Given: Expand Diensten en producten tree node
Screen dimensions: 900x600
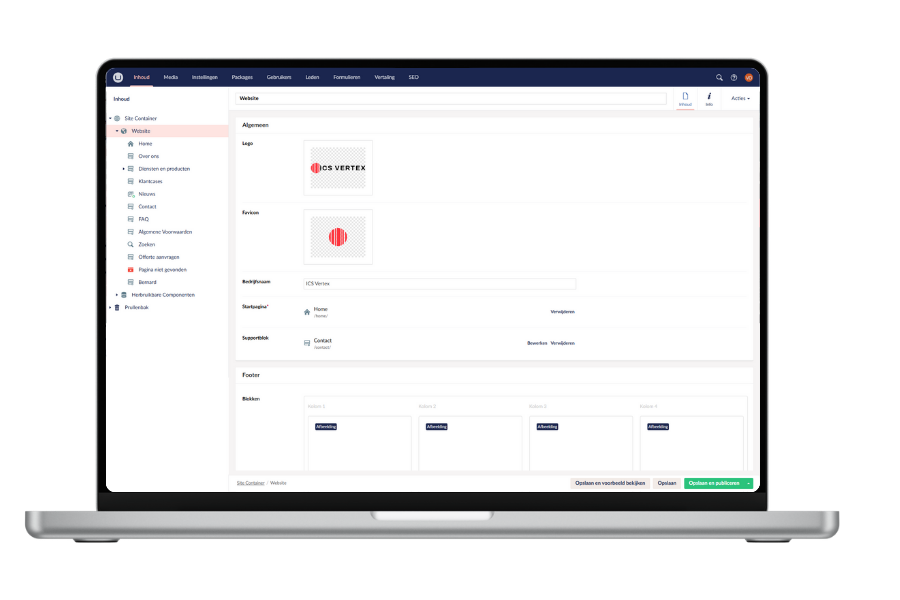Looking at the screenshot, I should [124, 168].
